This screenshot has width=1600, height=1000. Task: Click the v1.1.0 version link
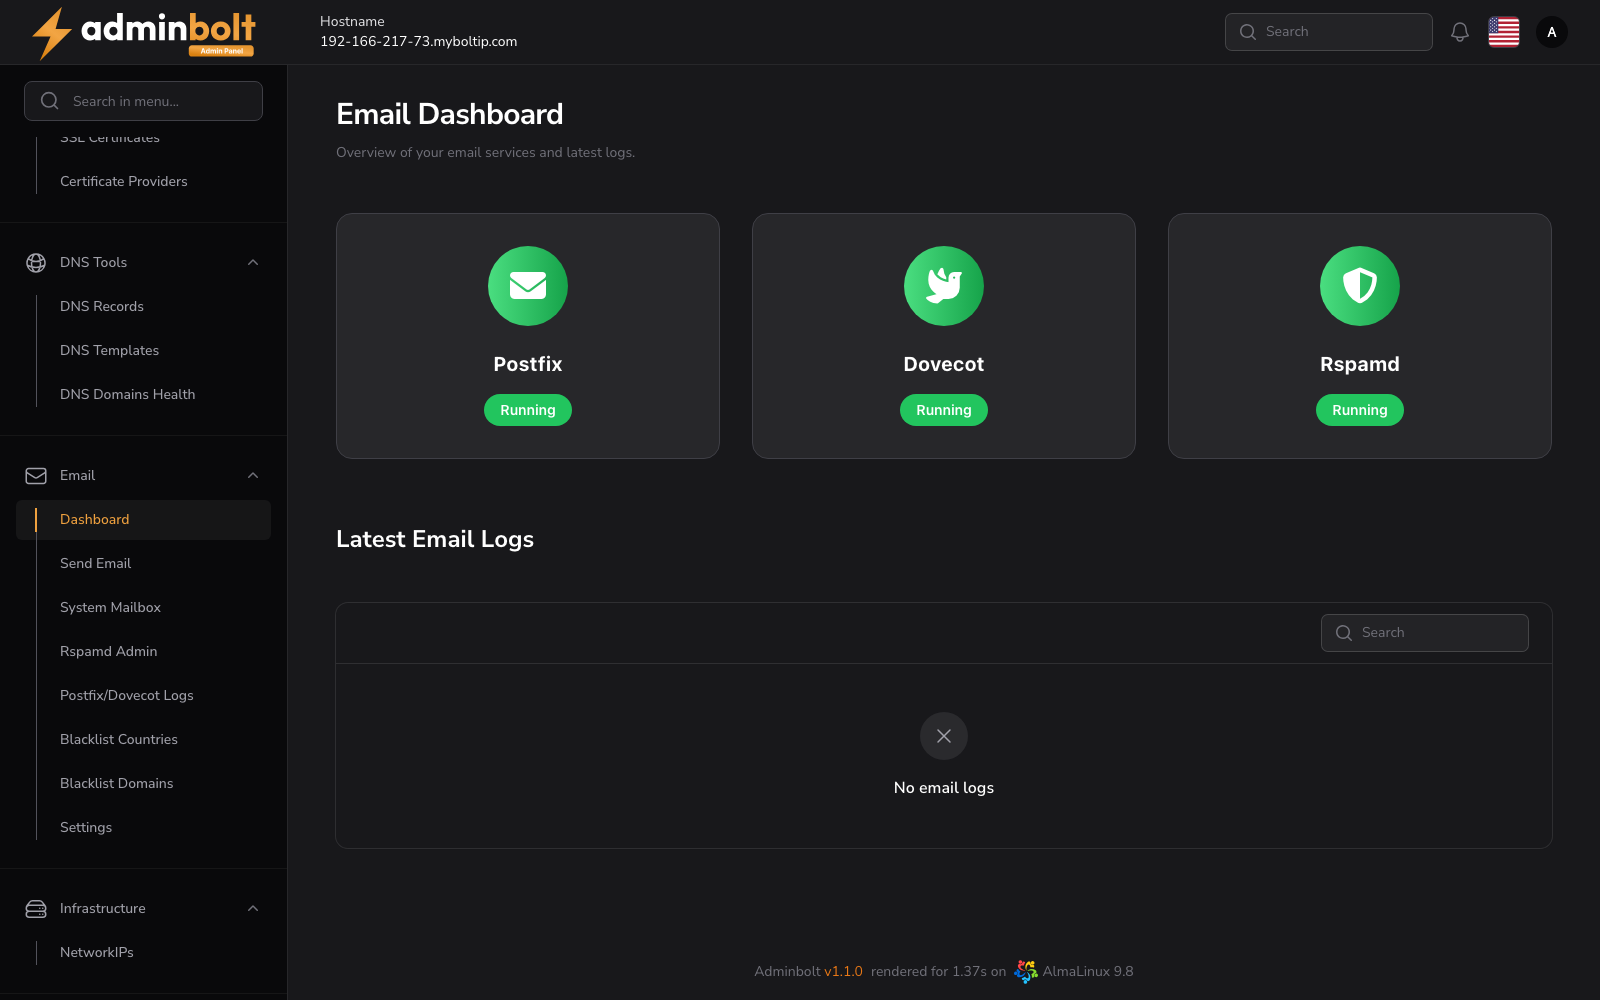(x=843, y=971)
